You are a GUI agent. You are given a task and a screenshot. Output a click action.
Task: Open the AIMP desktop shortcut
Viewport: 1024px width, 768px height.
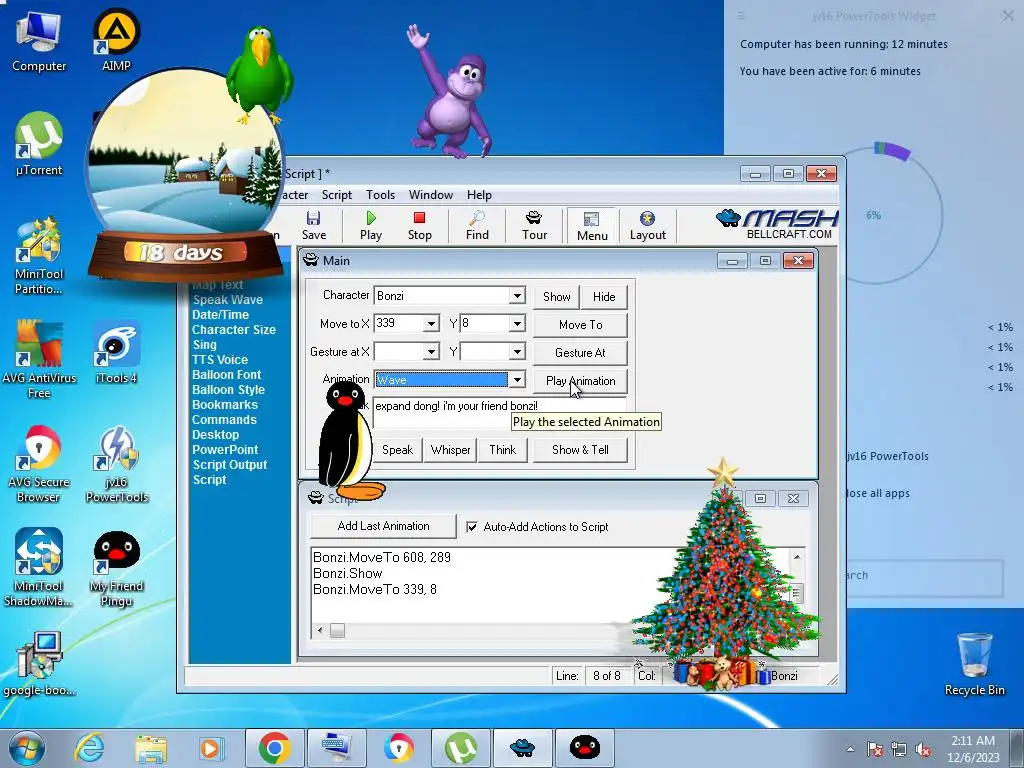pos(116,40)
